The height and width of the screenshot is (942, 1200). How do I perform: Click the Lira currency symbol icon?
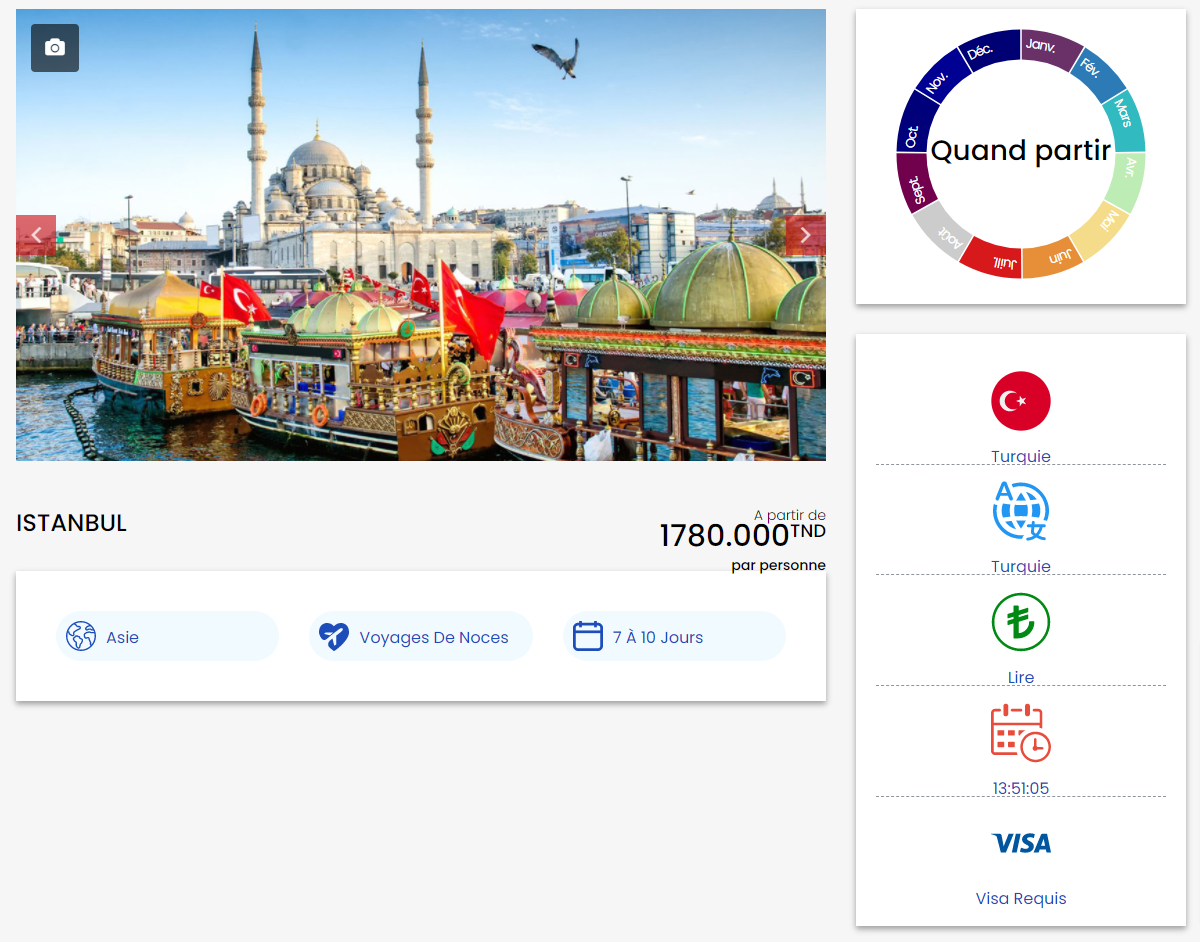click(1021, 622)
